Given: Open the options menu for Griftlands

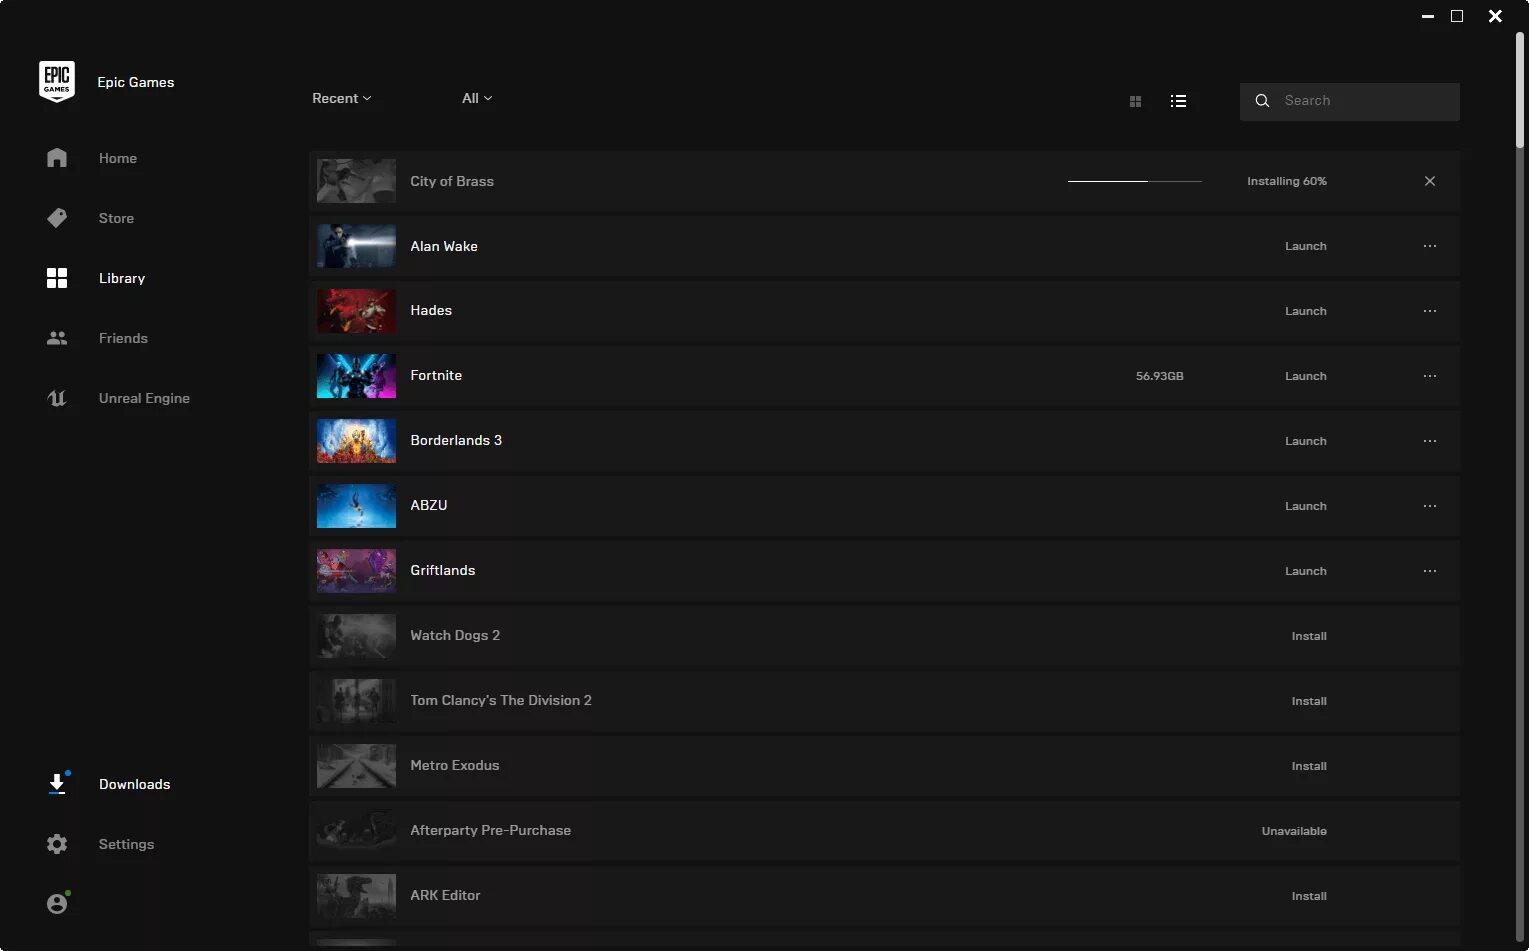Looking at the screenshot, I should tap(1430, 571).
